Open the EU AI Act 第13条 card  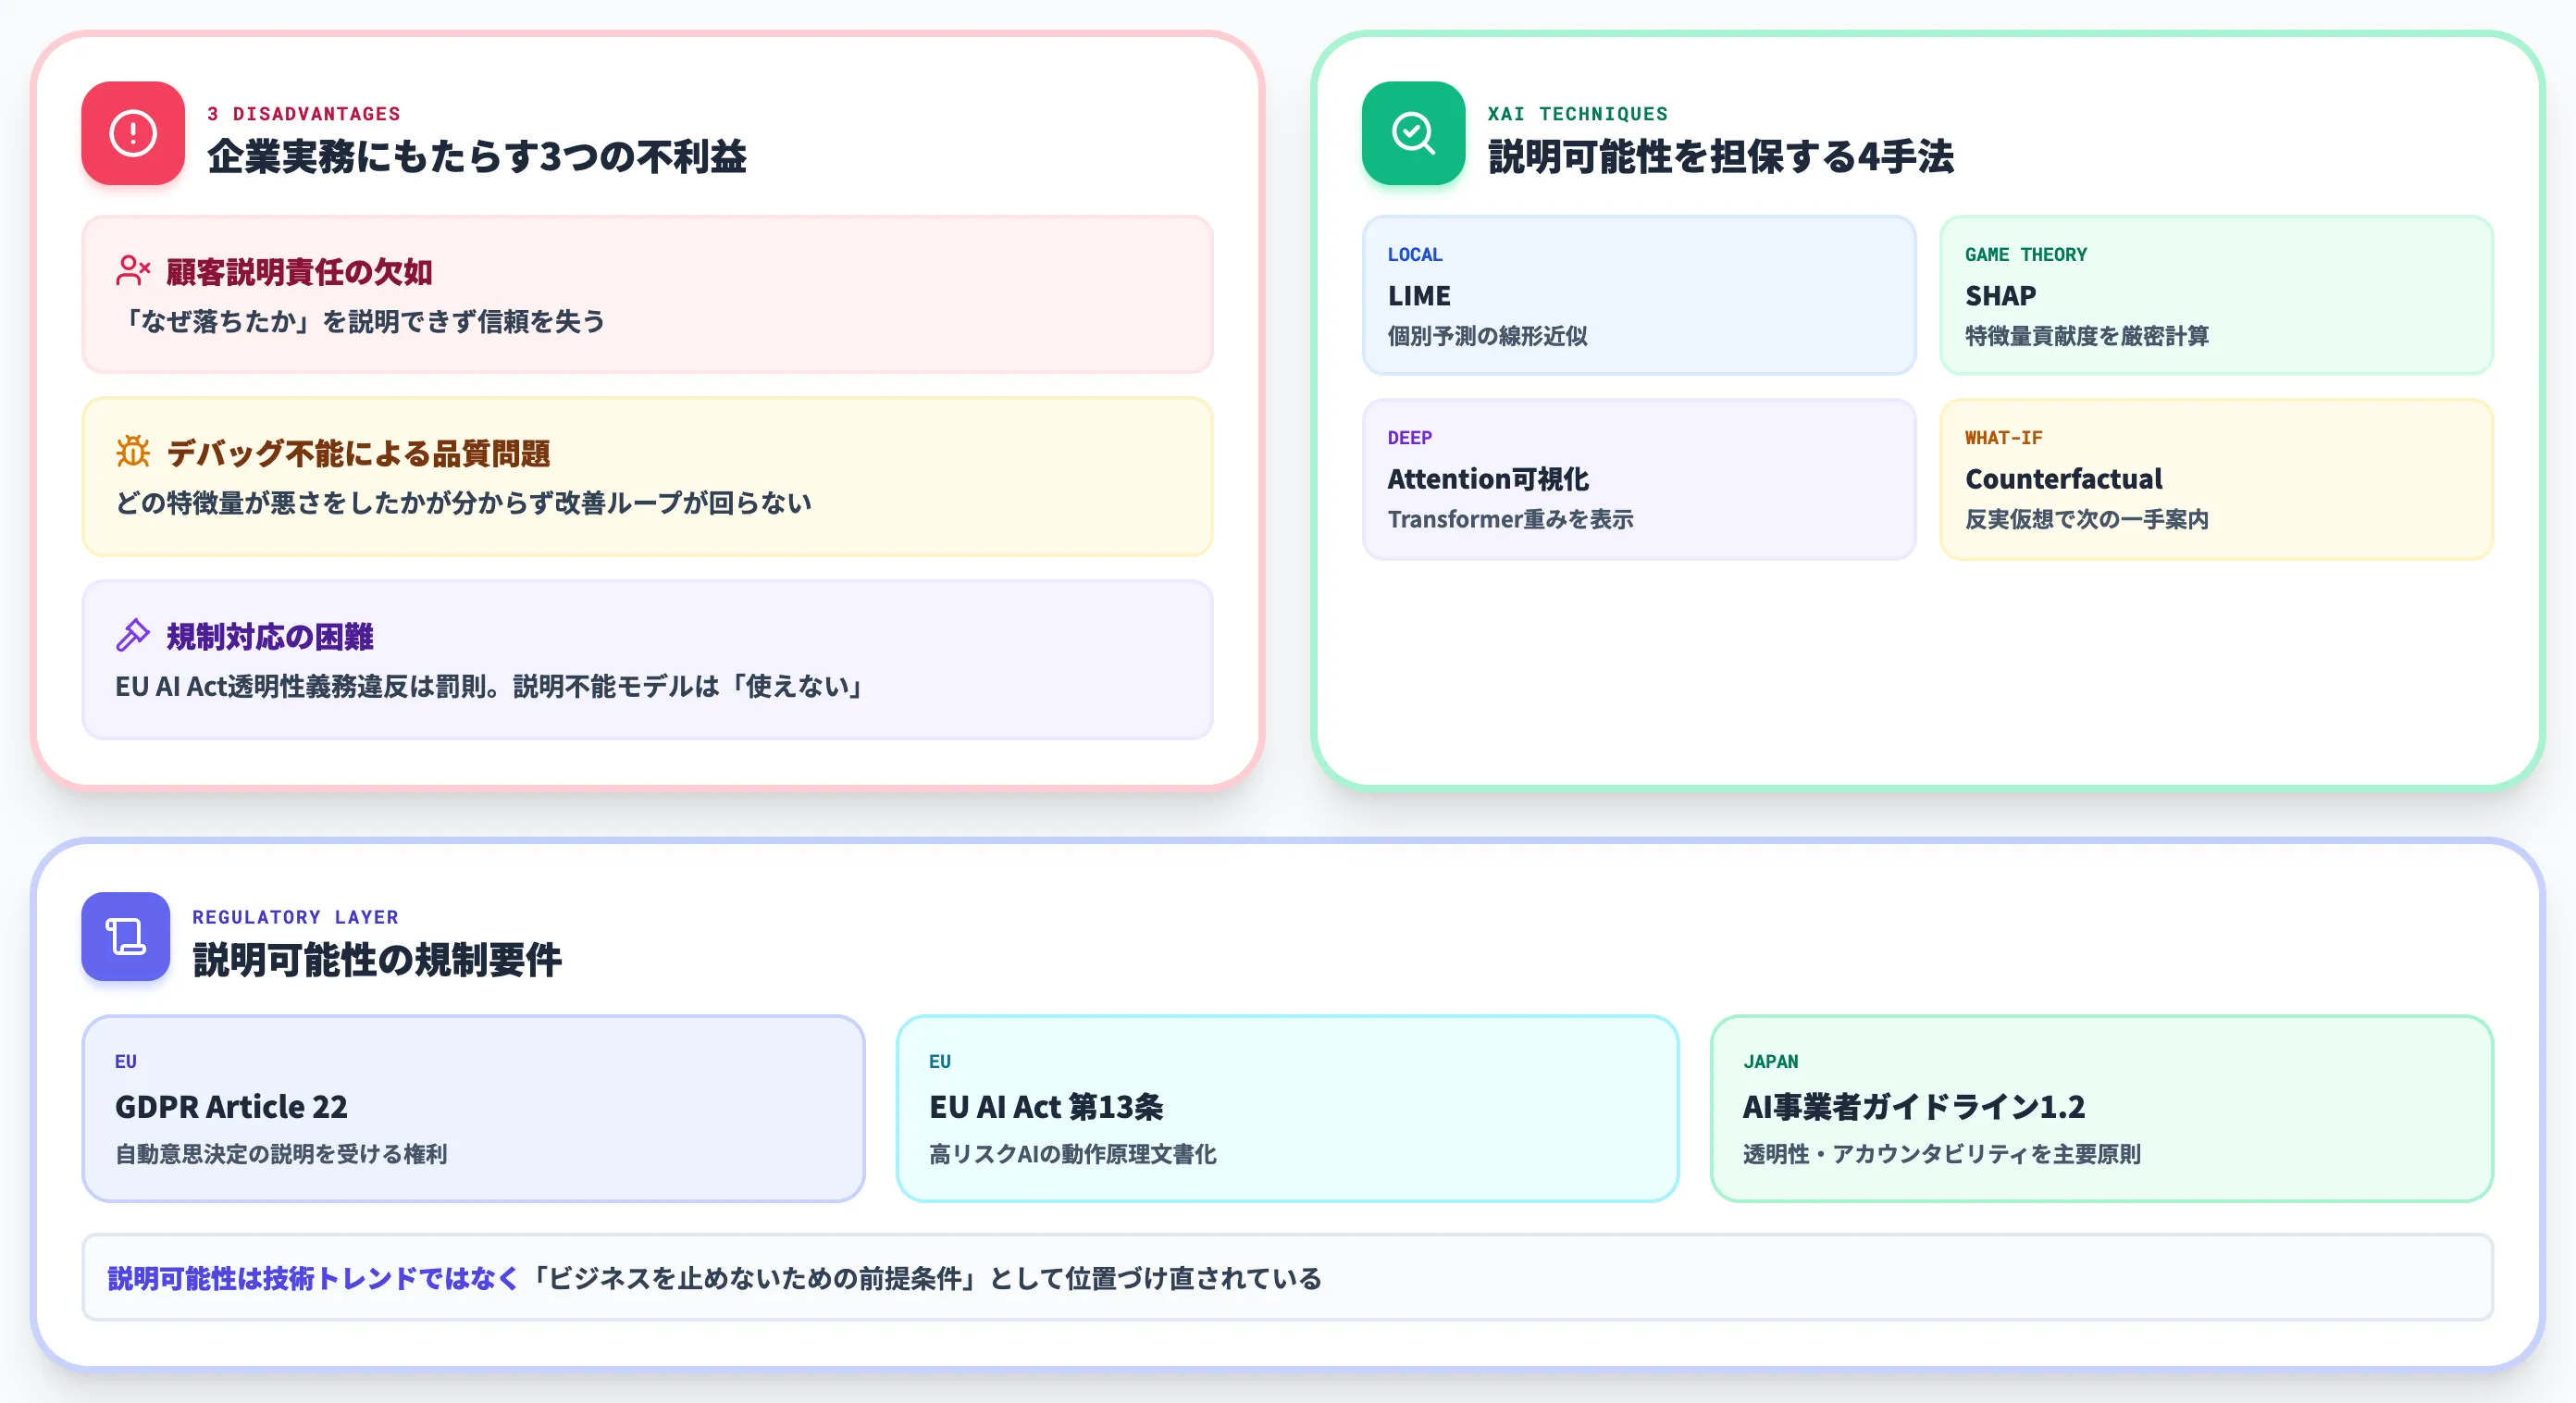point(1287,1108)
